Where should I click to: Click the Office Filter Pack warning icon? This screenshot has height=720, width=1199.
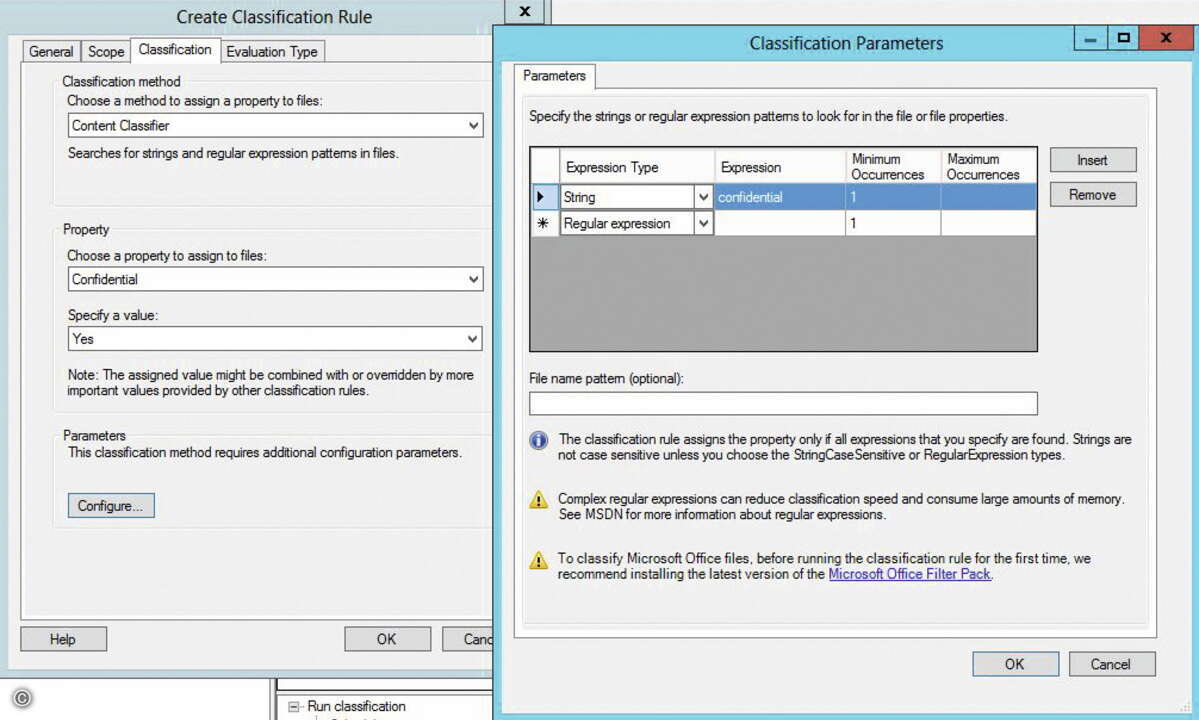click(538, 560)
